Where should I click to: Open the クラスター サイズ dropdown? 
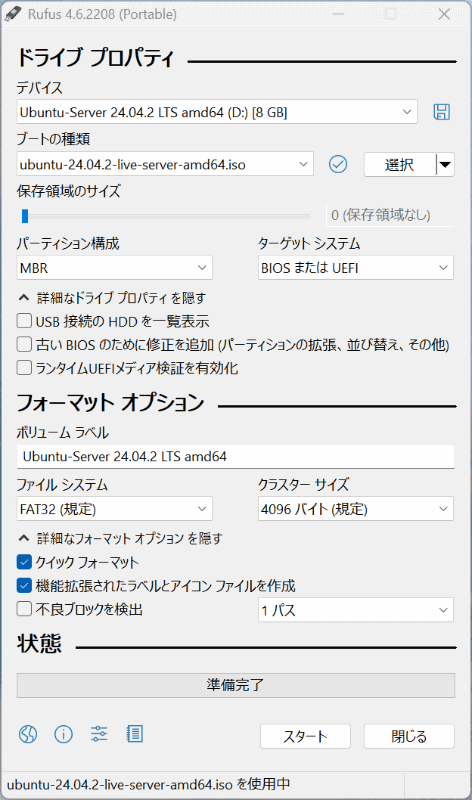356,509
